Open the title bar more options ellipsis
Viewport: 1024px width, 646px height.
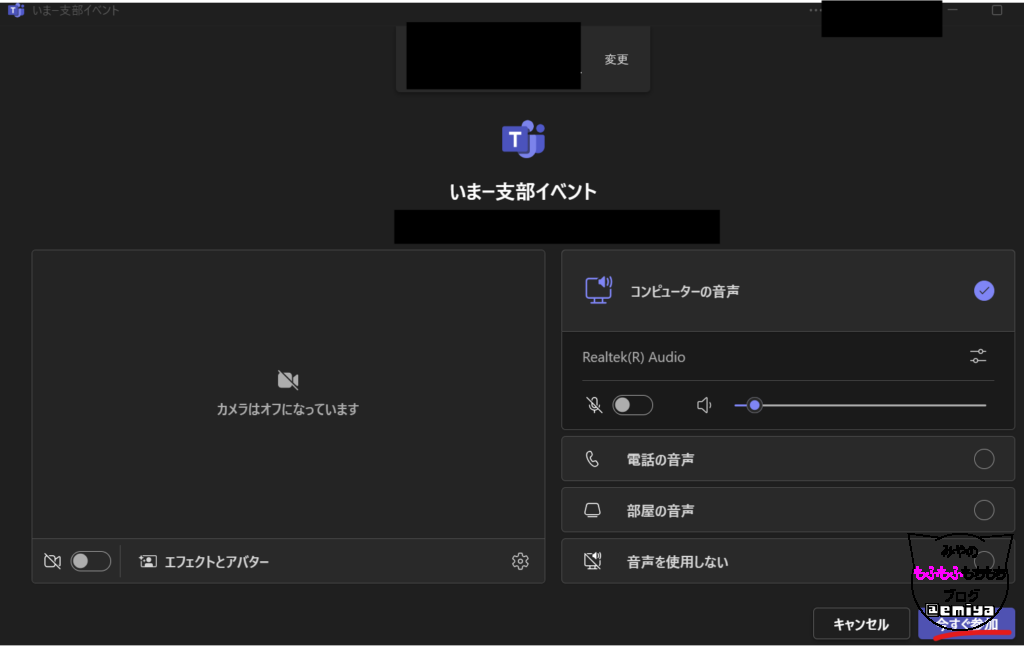pyautogui.click(x=815, y=10)
